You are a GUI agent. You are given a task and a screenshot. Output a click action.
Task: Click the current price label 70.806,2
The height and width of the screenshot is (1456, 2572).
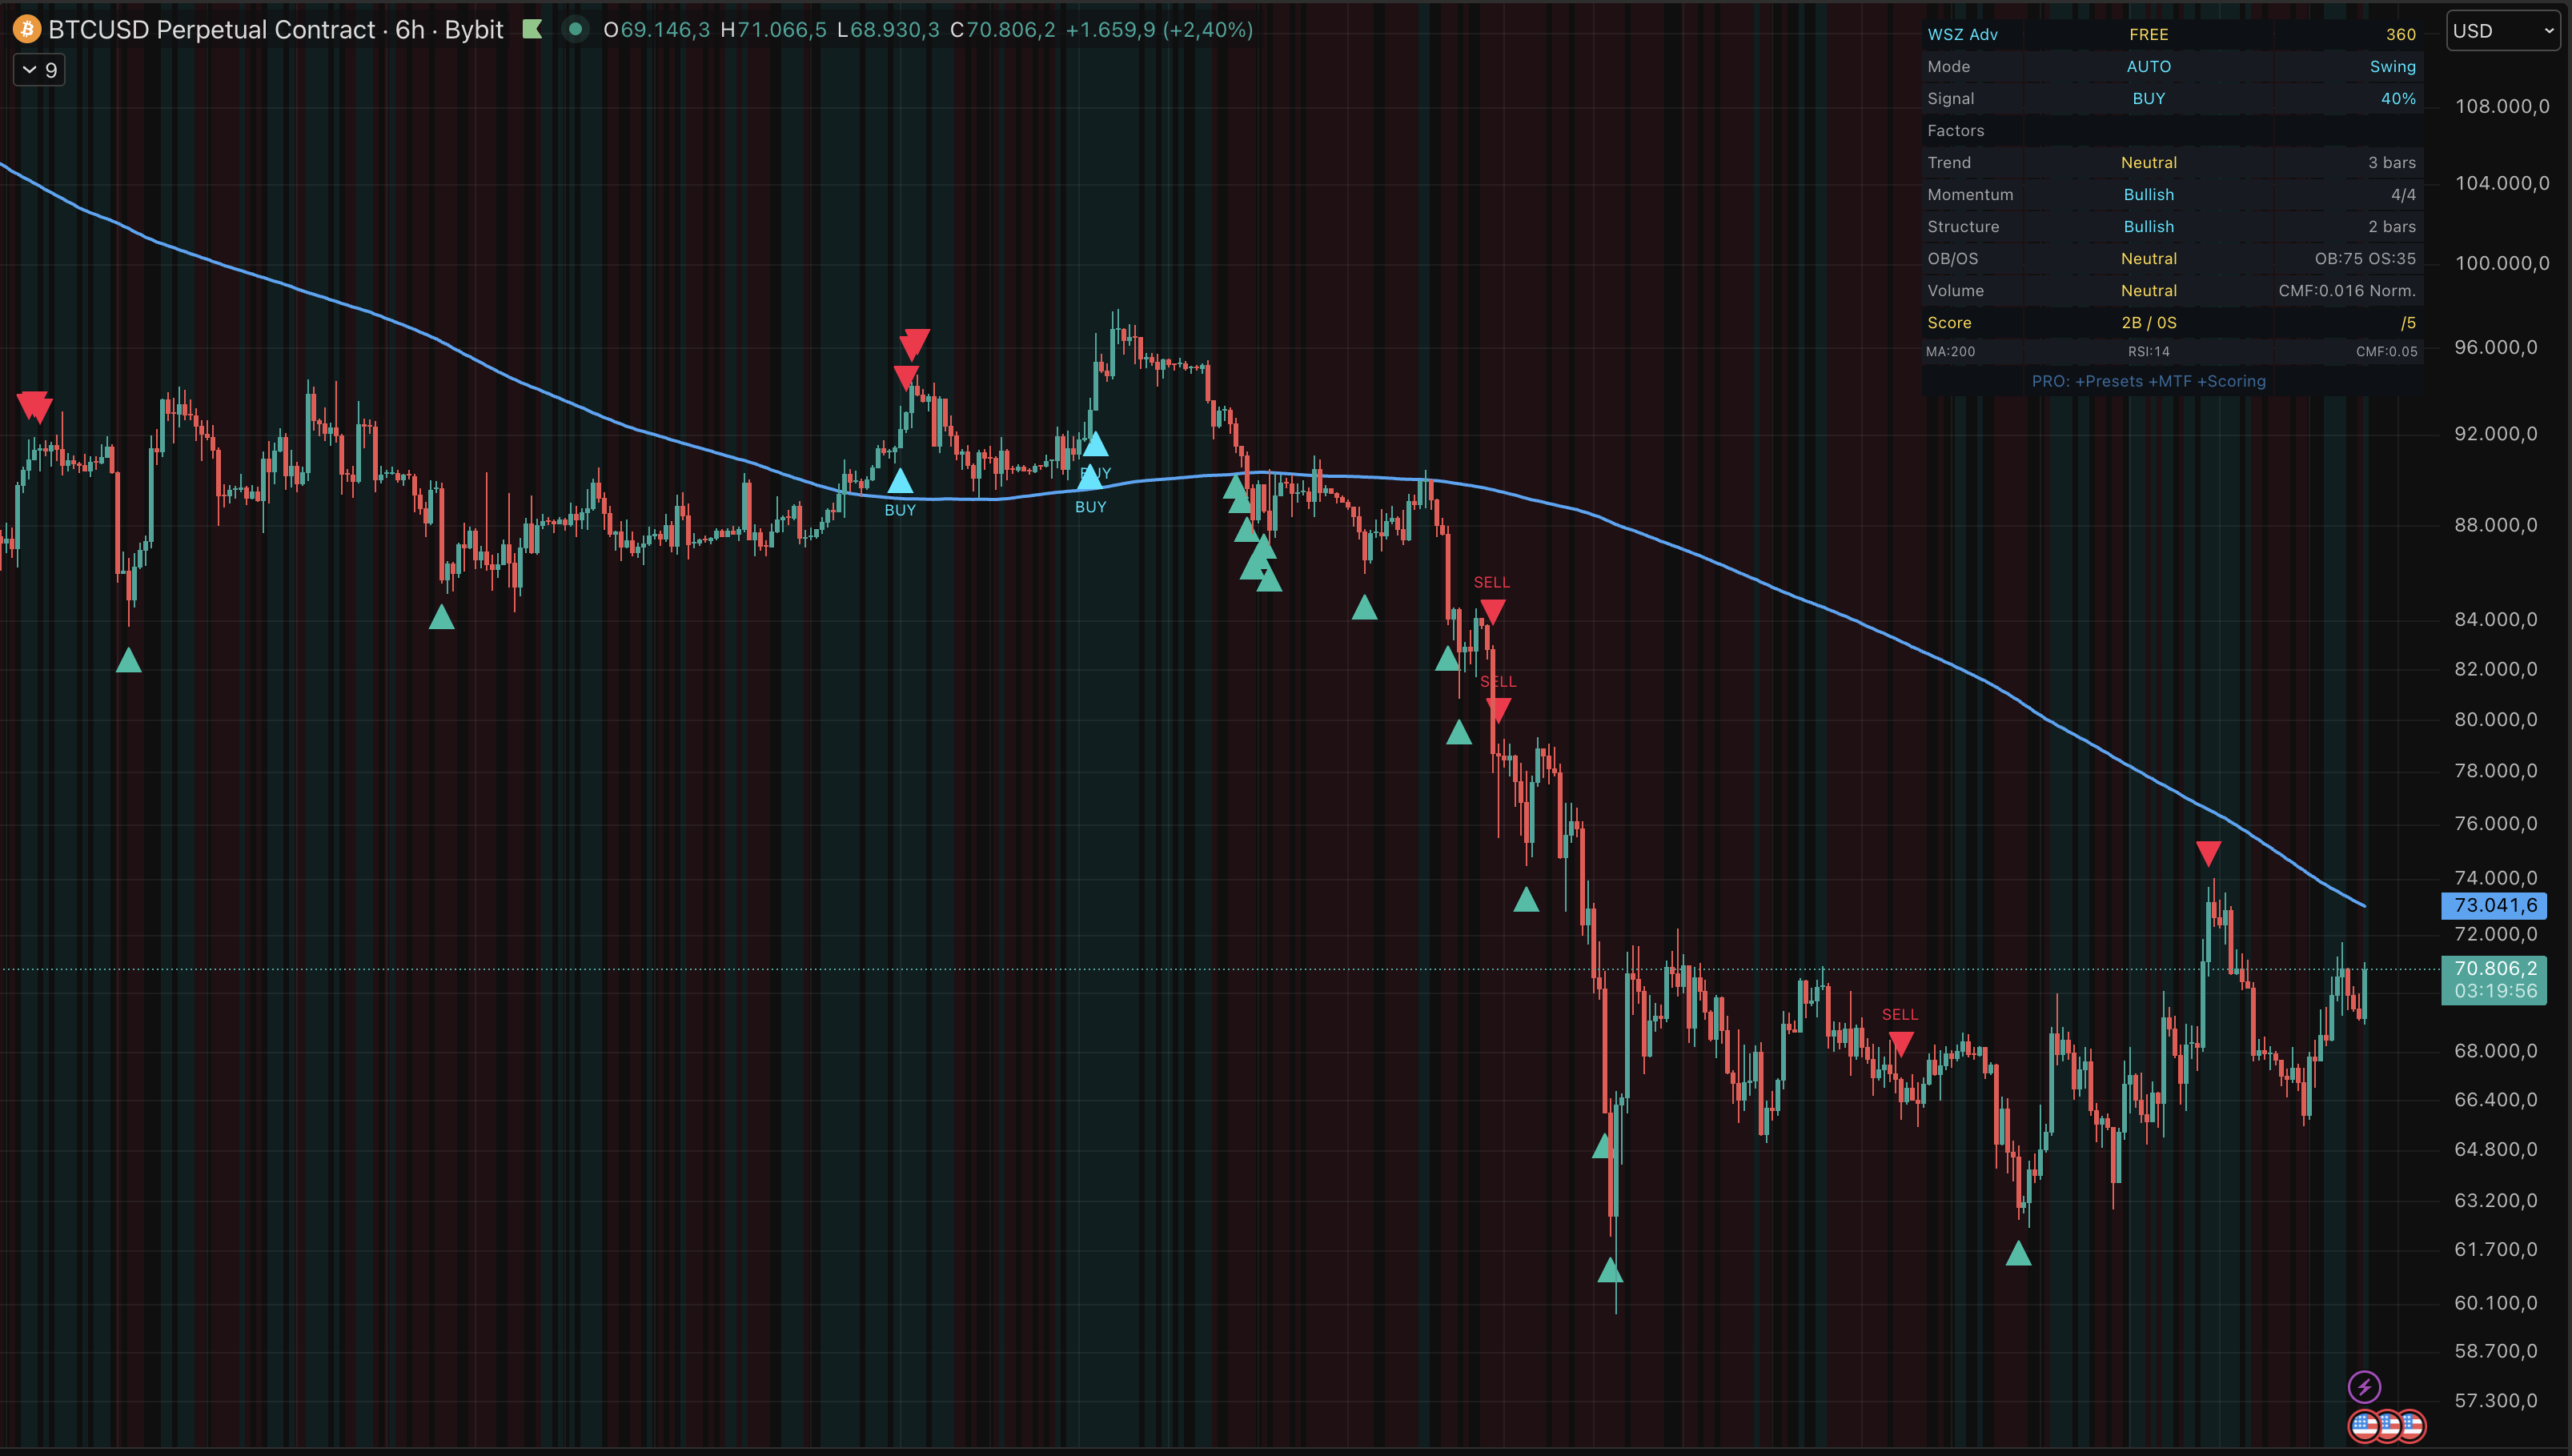(2494, 968)
